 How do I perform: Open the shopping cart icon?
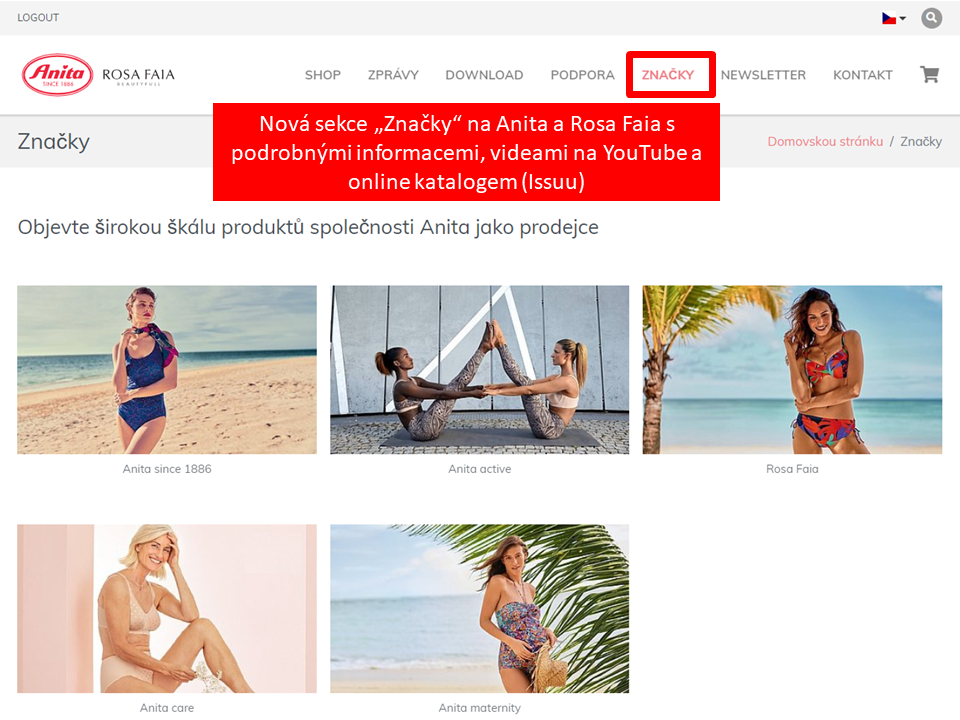[x=929, y=75]
